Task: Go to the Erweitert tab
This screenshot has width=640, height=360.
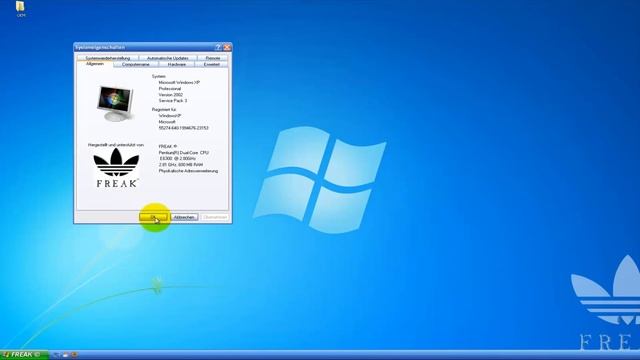Action: click(211, 64)
